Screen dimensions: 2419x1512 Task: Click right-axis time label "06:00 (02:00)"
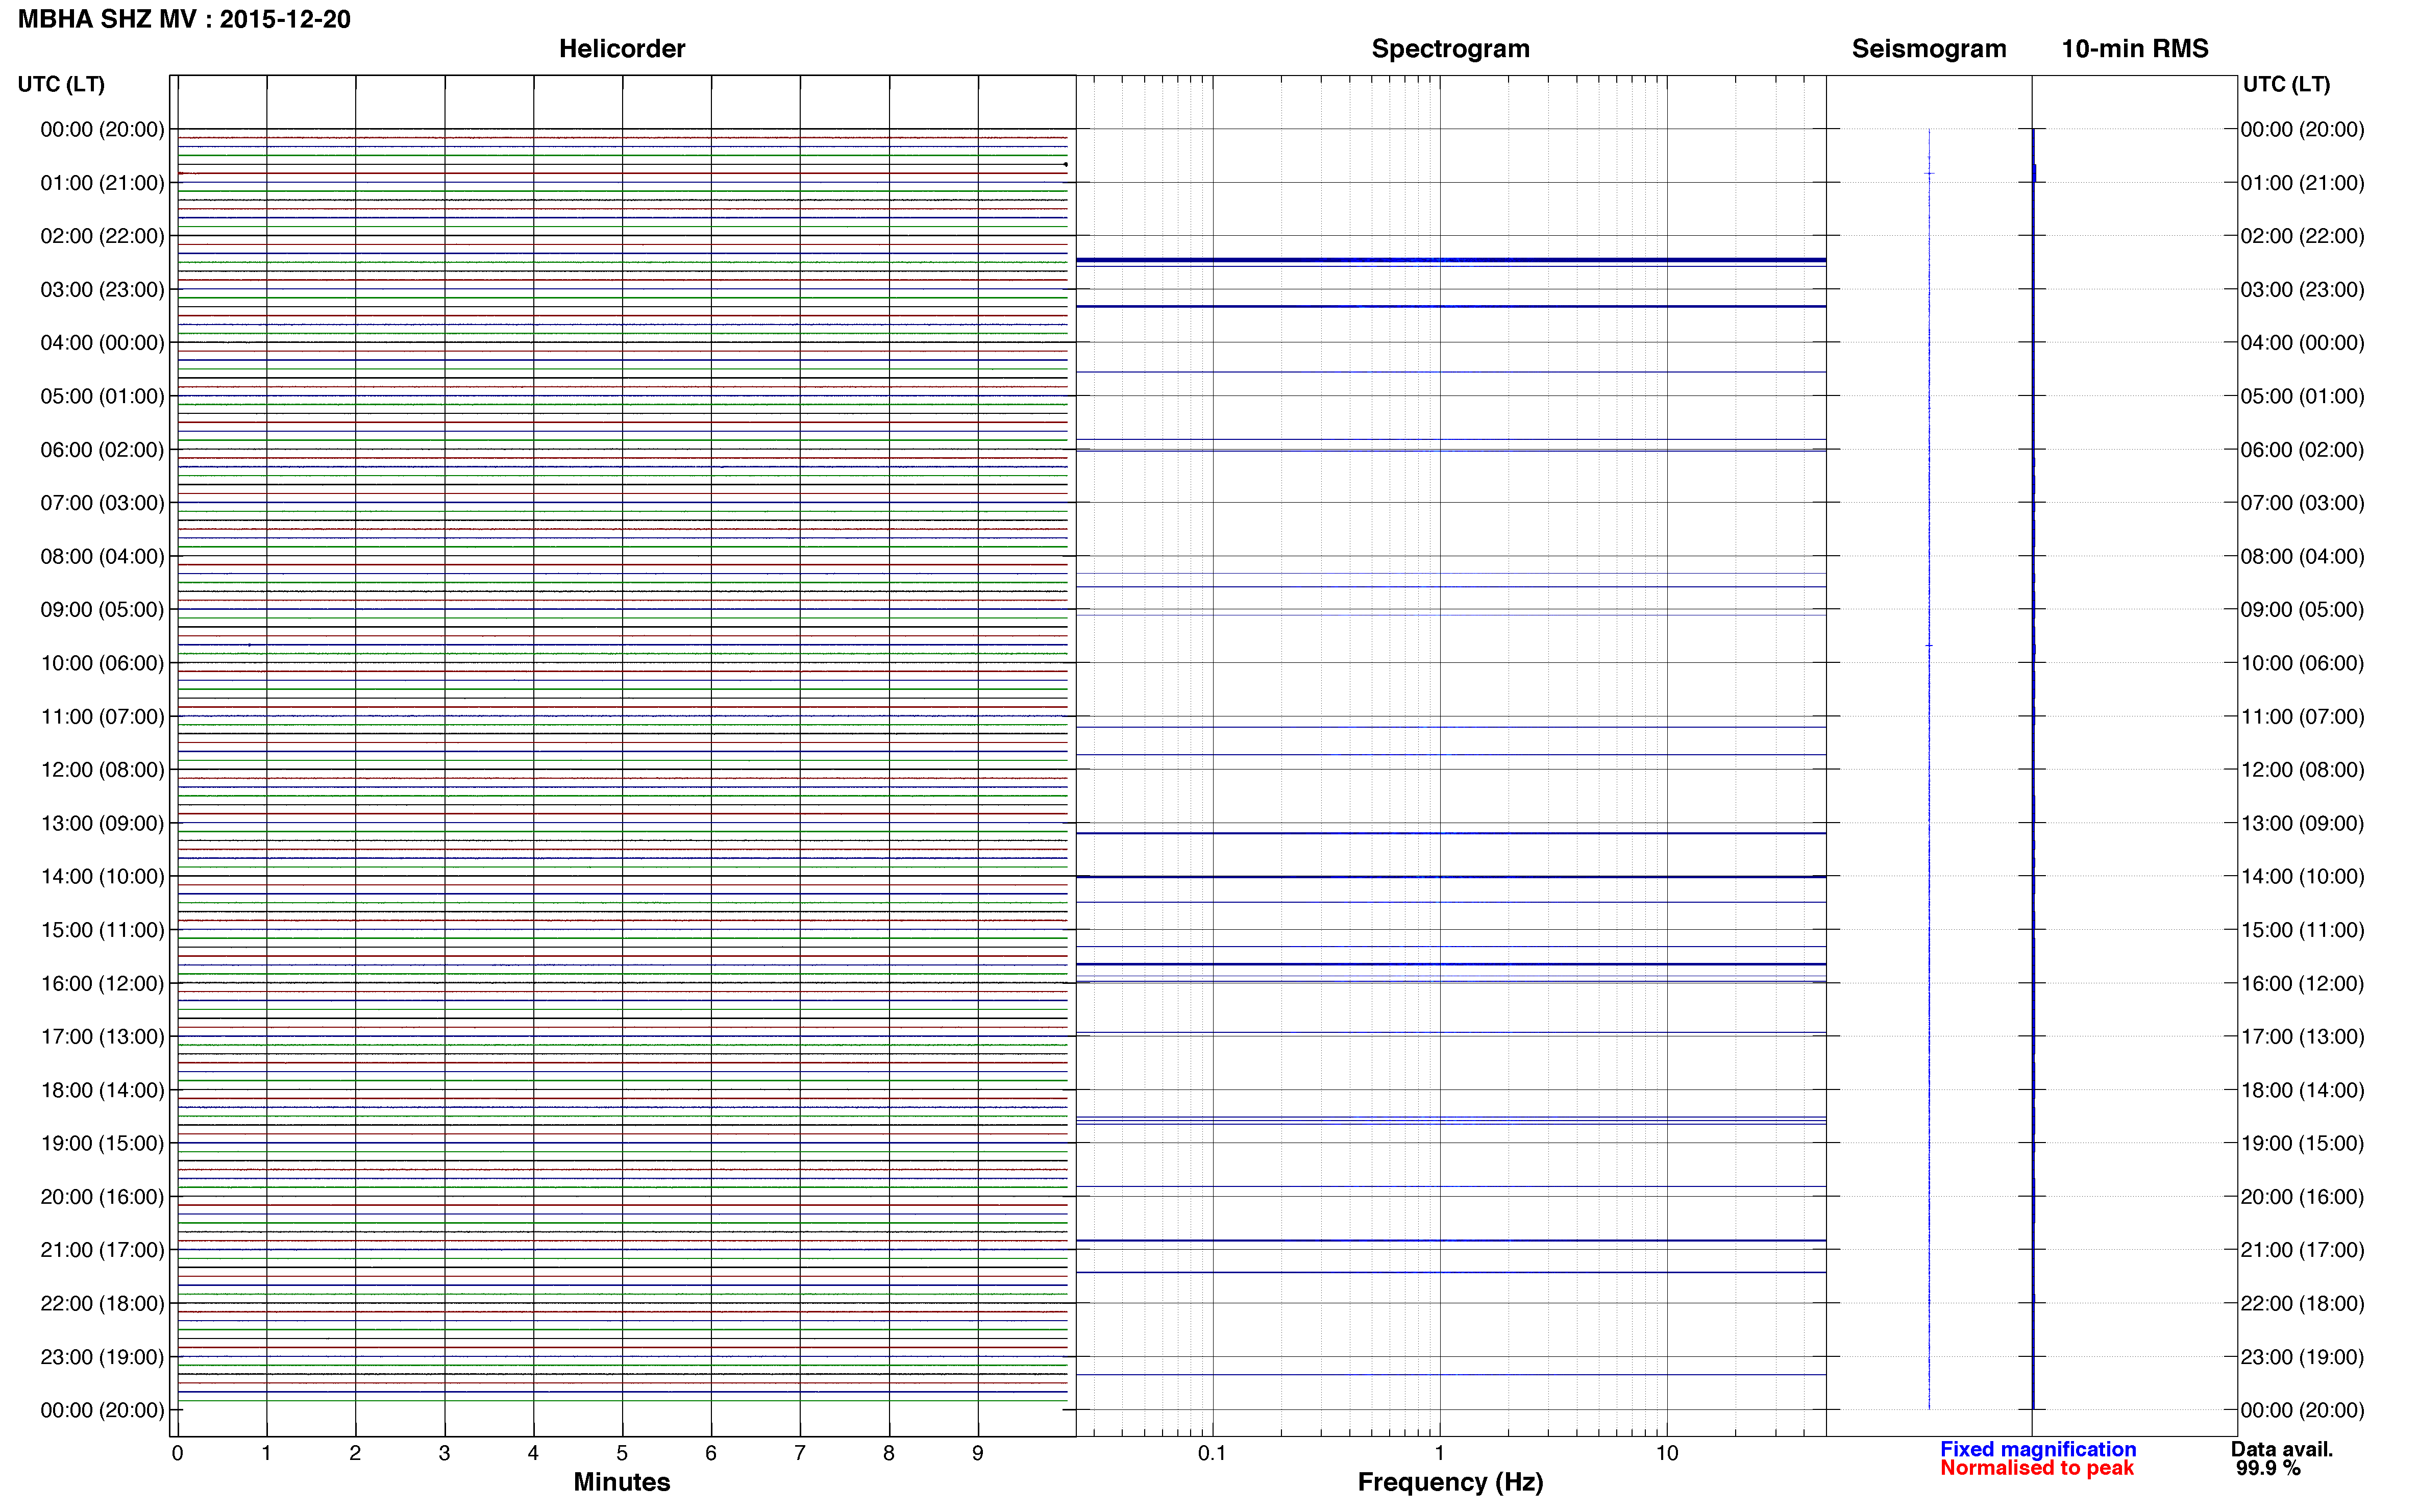(2303, 450)
